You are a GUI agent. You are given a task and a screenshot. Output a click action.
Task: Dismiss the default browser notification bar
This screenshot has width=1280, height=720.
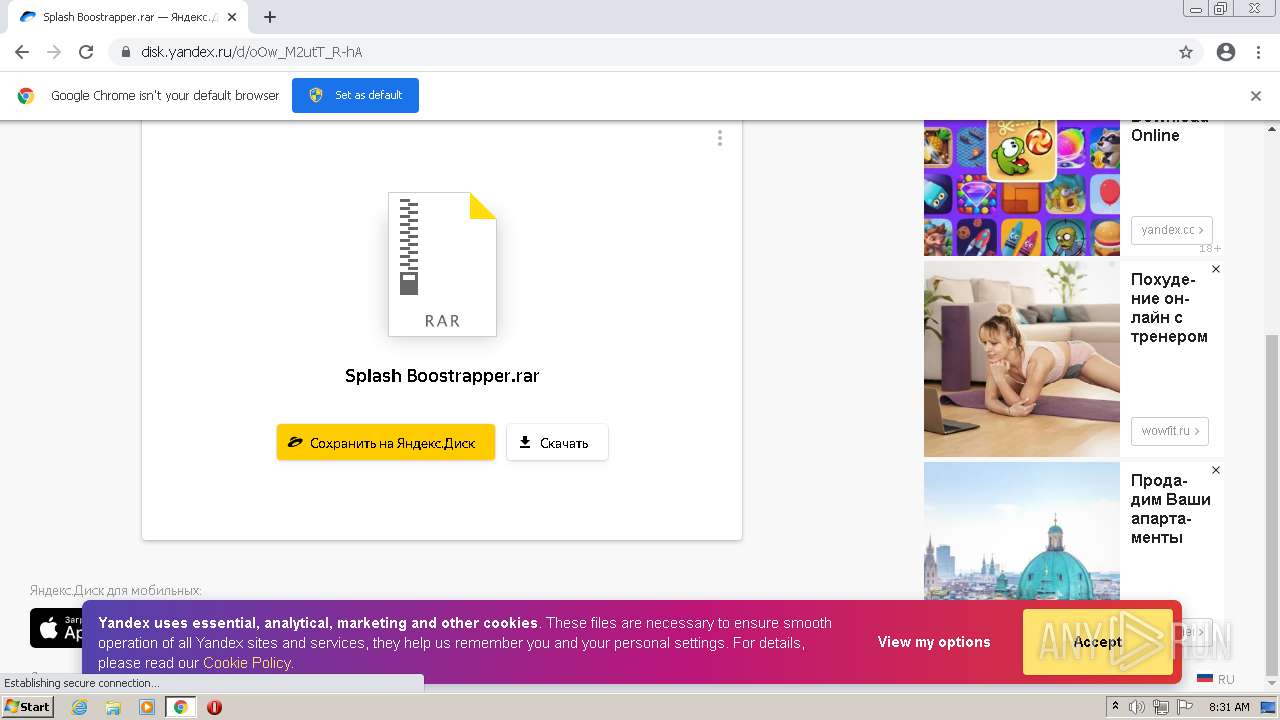click(1256, 96)
